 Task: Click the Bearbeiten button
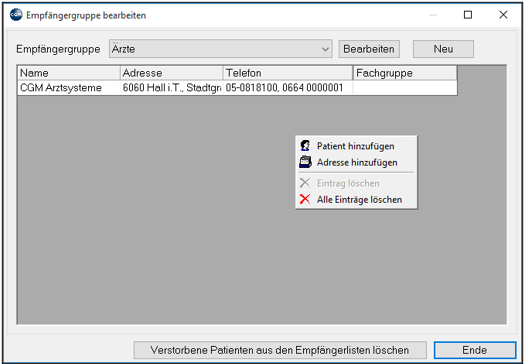(x=369, y=49)
